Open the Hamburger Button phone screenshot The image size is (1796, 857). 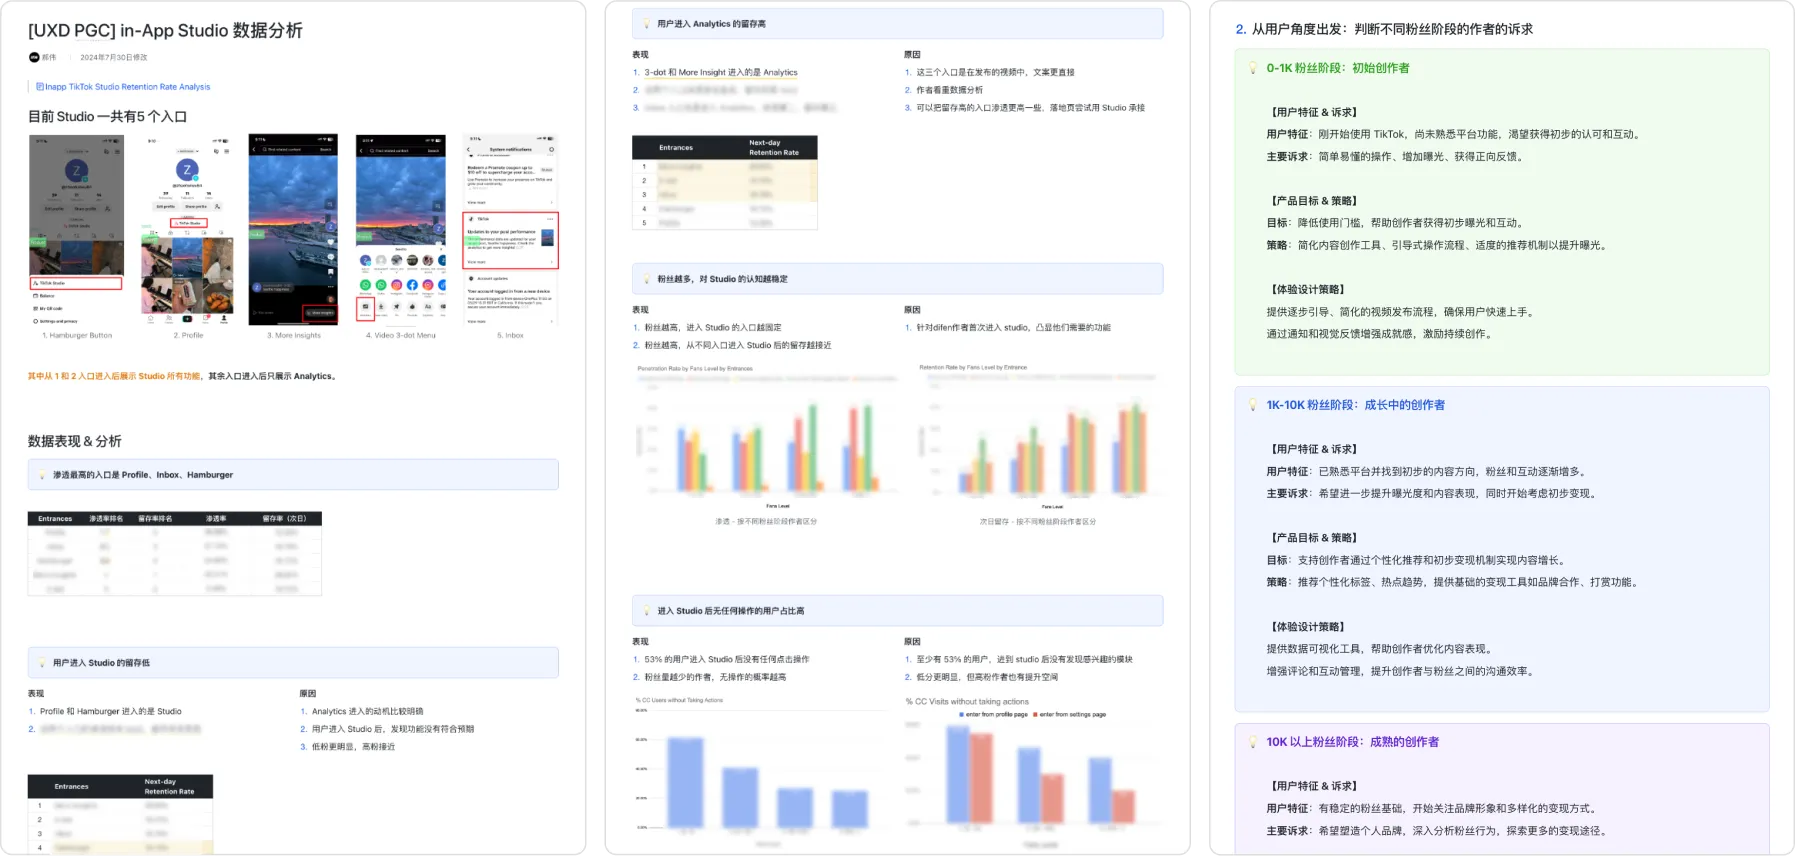(77, 229)
